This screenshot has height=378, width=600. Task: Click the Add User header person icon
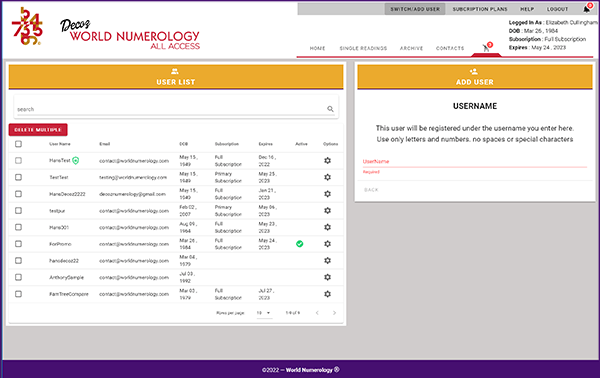474,71
